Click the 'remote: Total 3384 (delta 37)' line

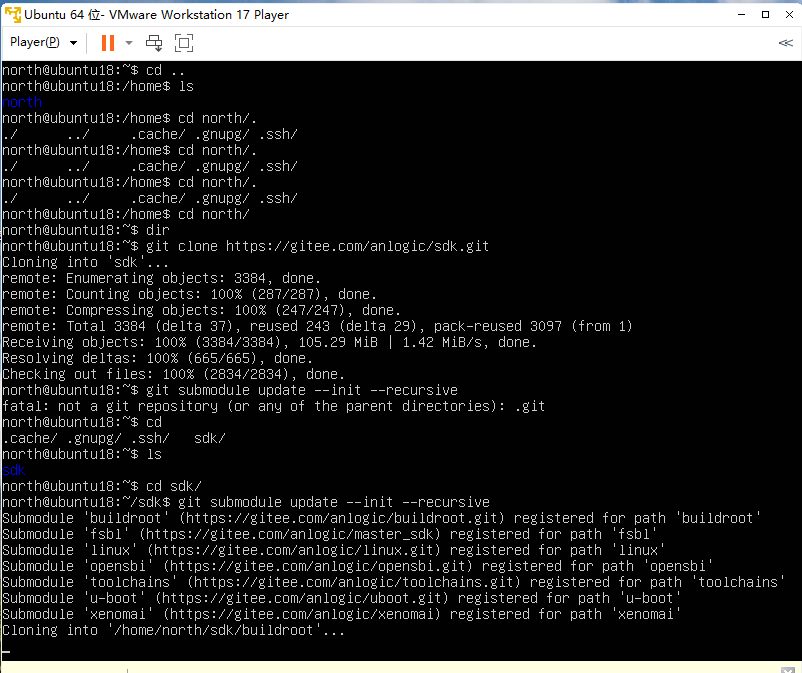[x=317, y=326]
